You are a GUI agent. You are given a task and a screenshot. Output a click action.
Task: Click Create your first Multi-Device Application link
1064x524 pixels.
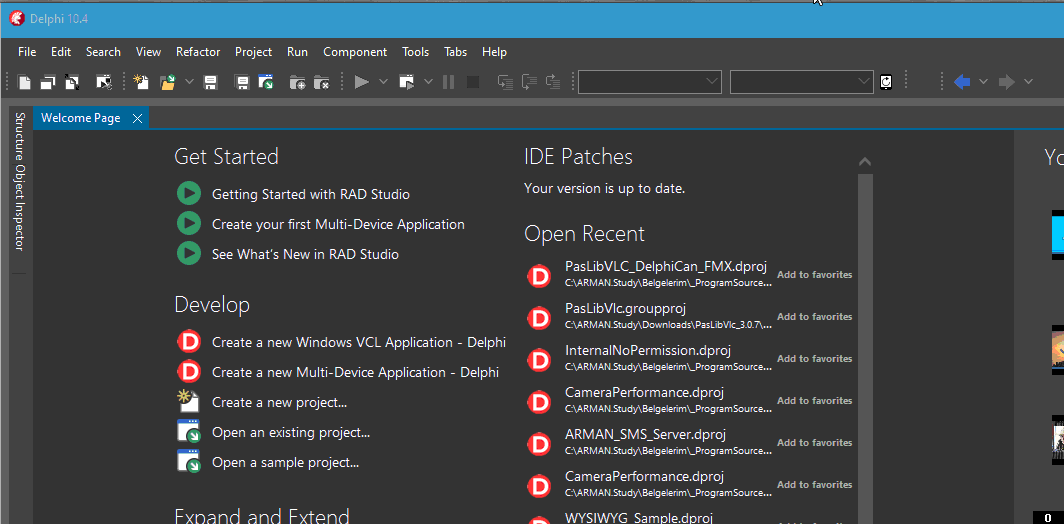pyautogui.click(x=339, y=224)
